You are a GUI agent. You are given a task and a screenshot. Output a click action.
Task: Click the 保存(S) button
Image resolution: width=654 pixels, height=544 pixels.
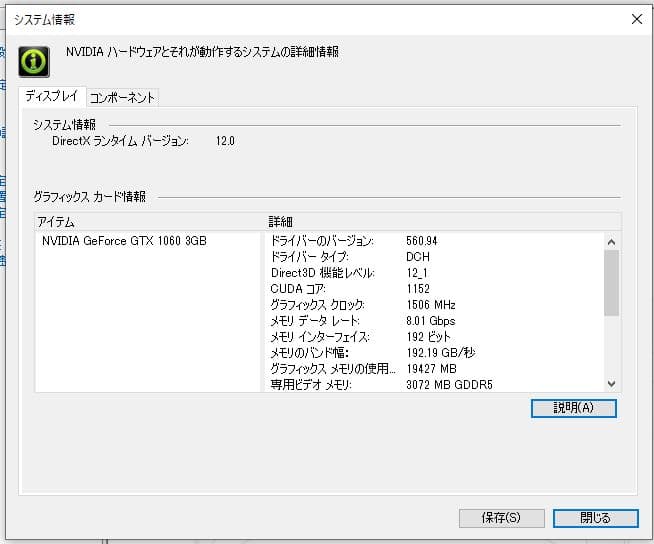[x=501, y=518]
